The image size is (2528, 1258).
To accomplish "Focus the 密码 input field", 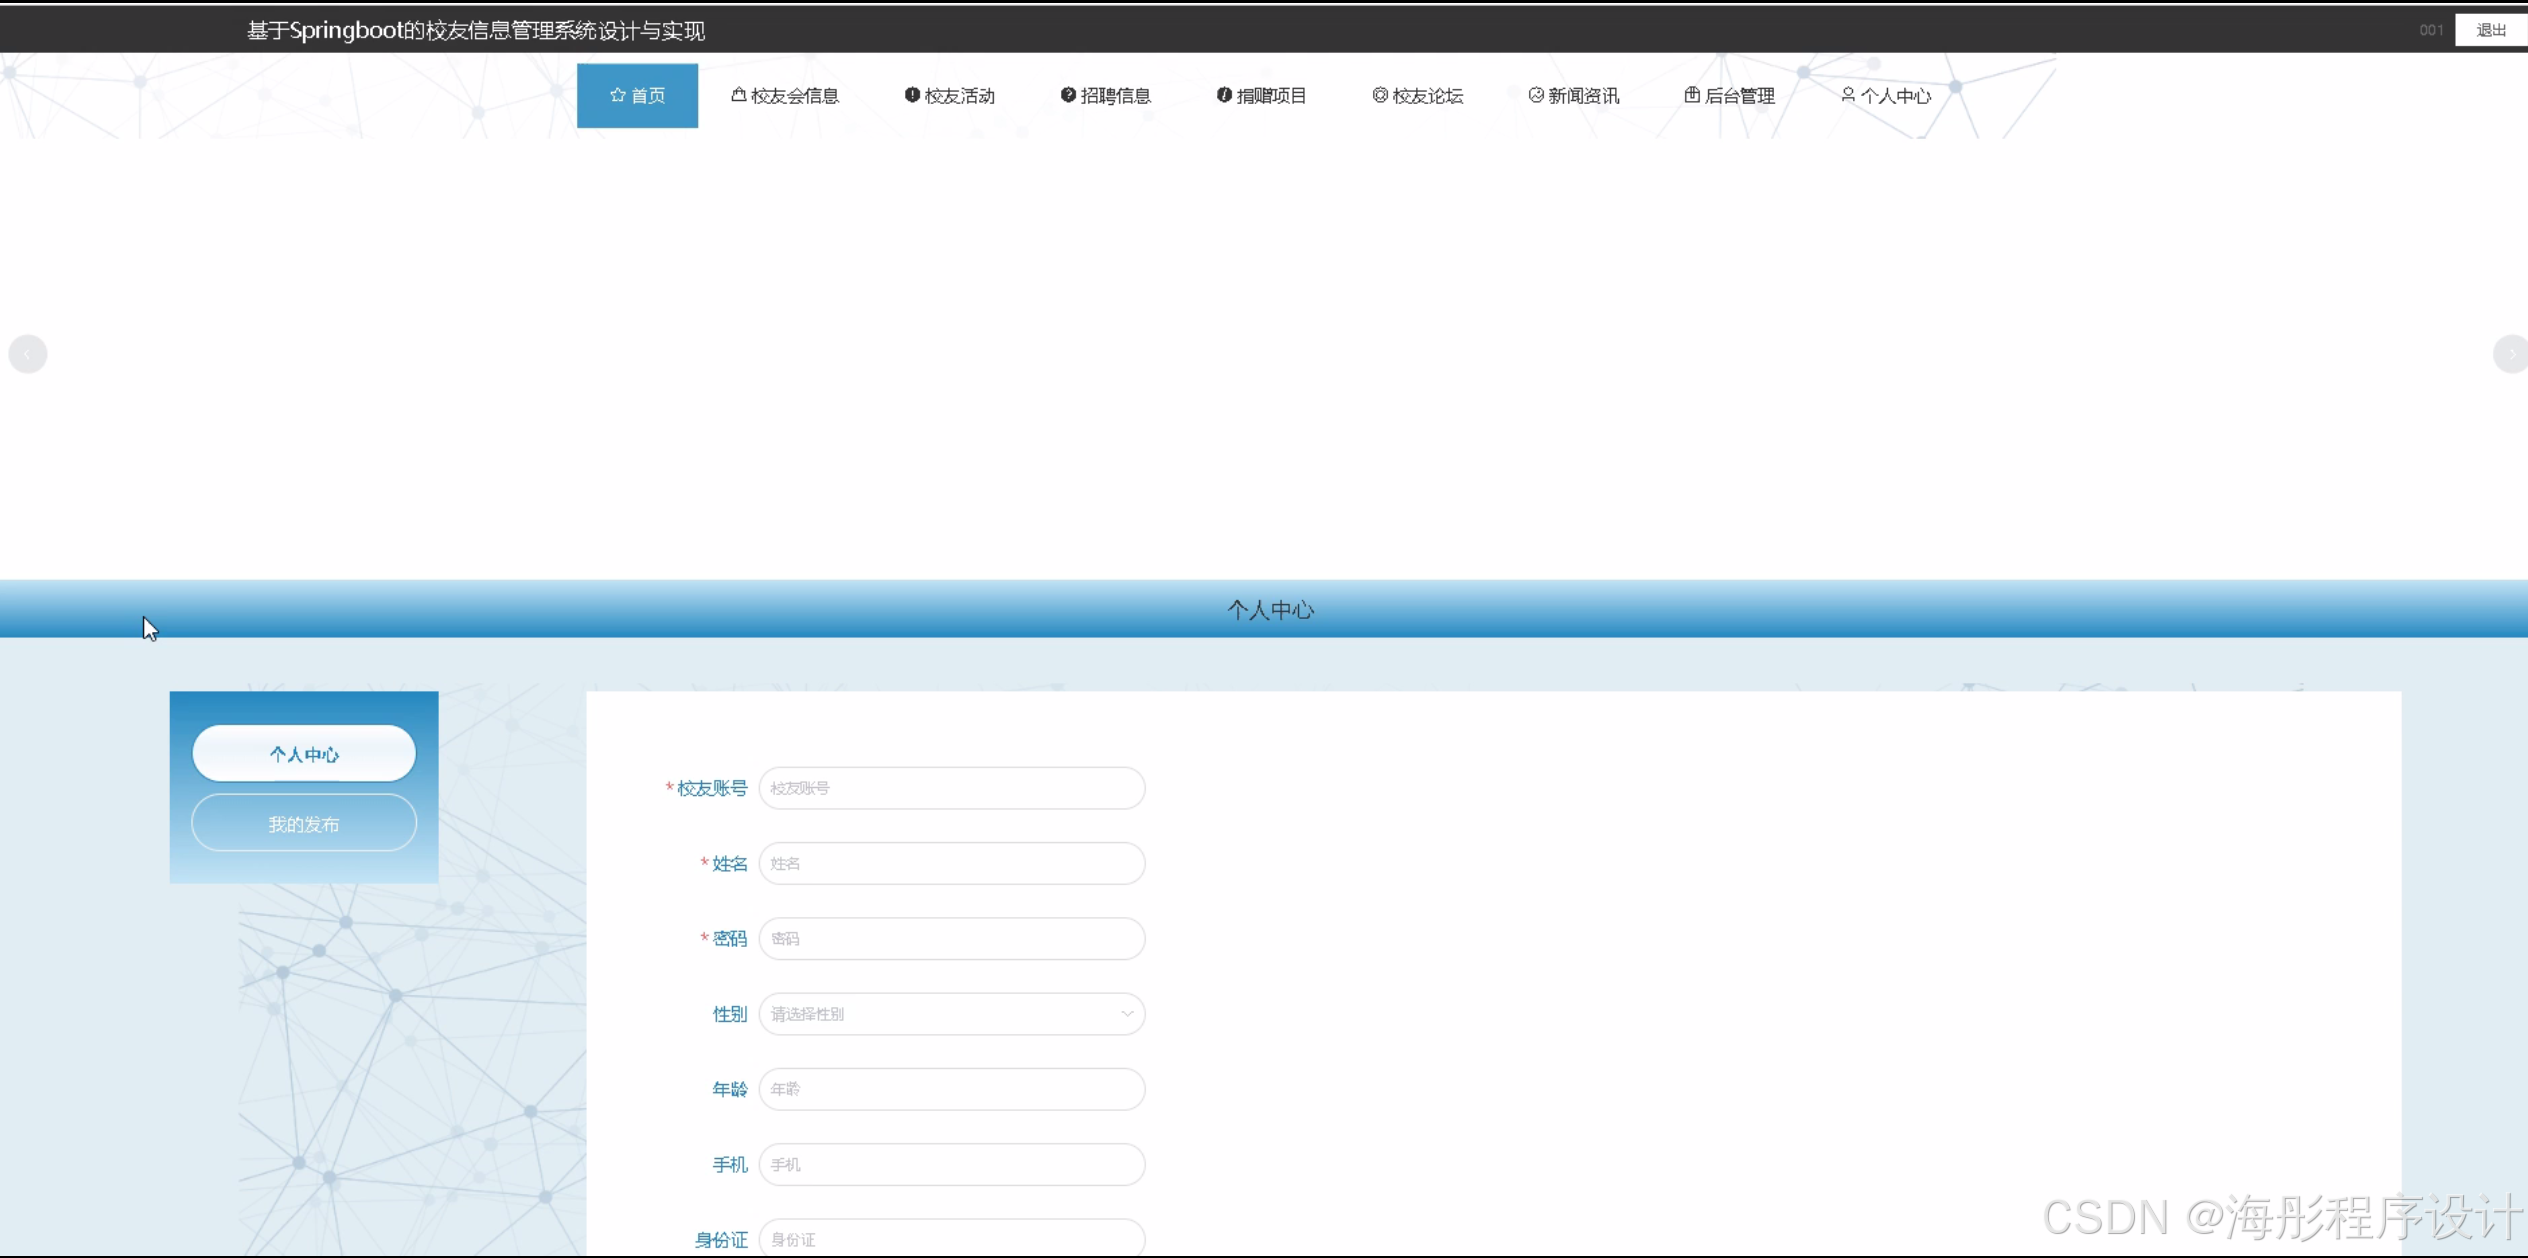I will coord(951,938).
